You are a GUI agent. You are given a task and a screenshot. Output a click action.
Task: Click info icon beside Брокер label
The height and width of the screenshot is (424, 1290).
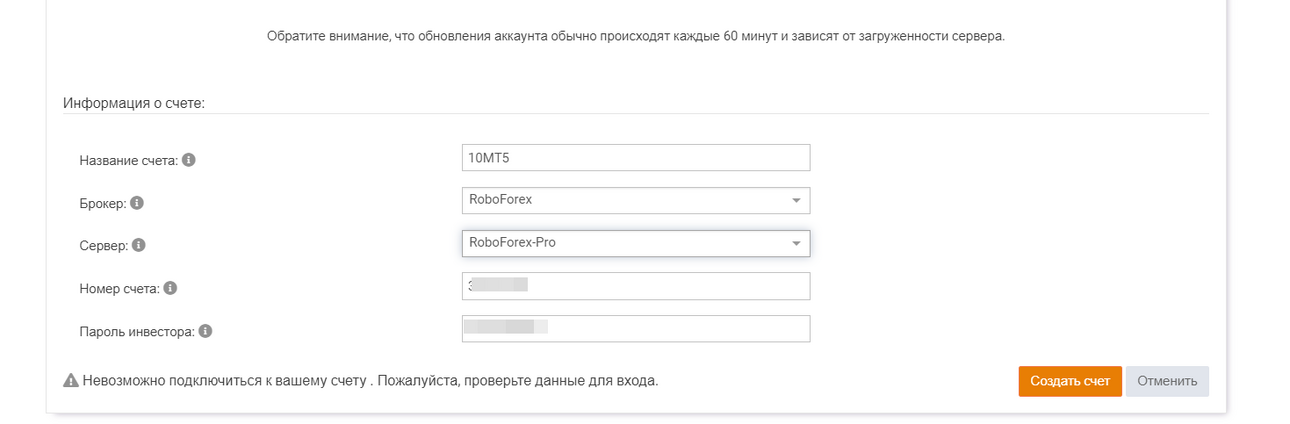click(137, 203)
